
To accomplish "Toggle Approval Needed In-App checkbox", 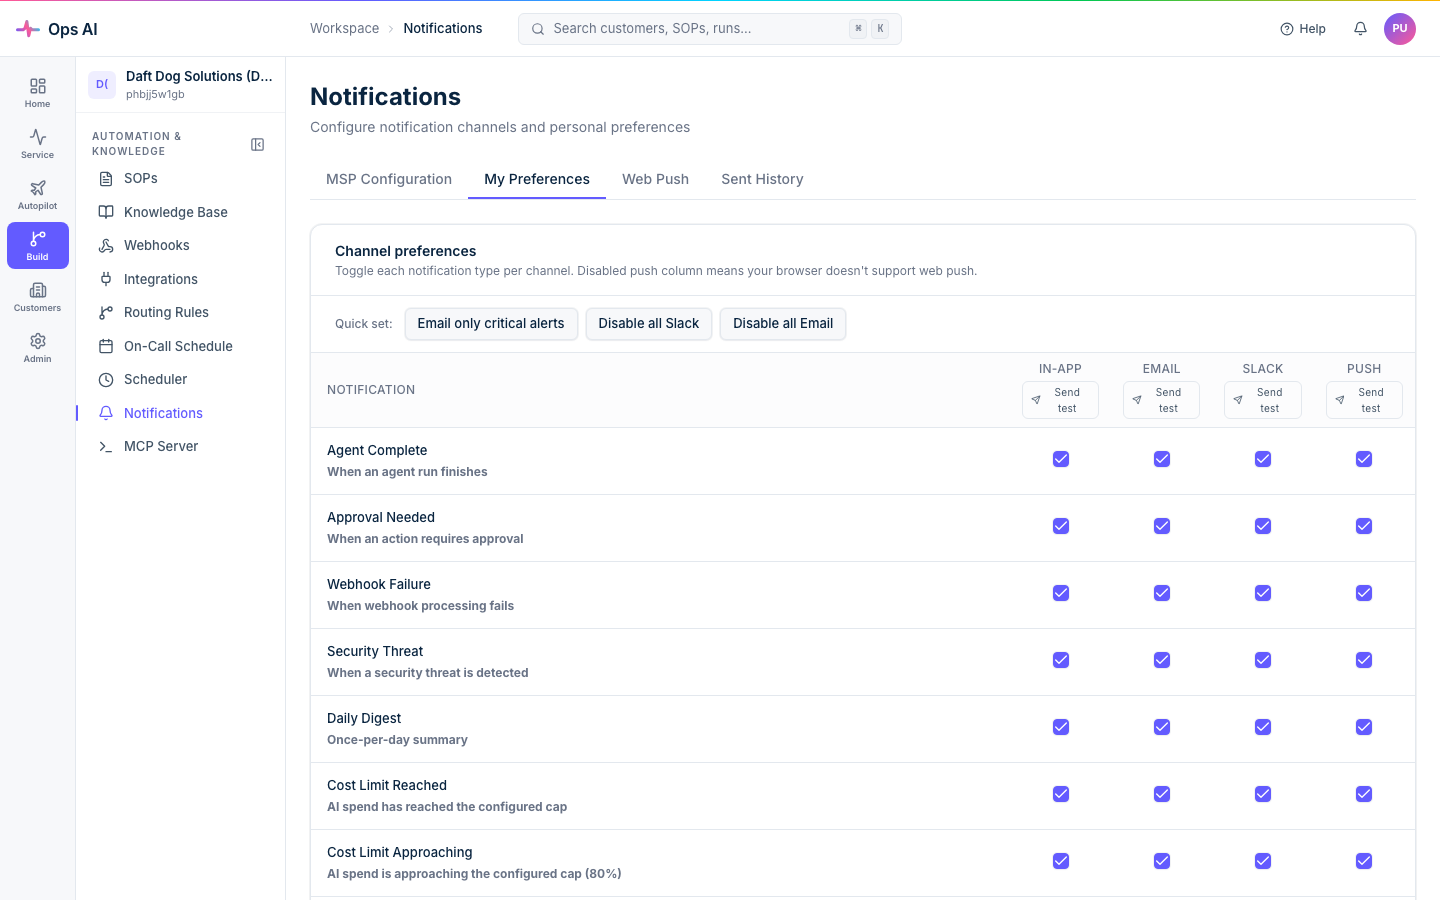I will pos(1061,526).
